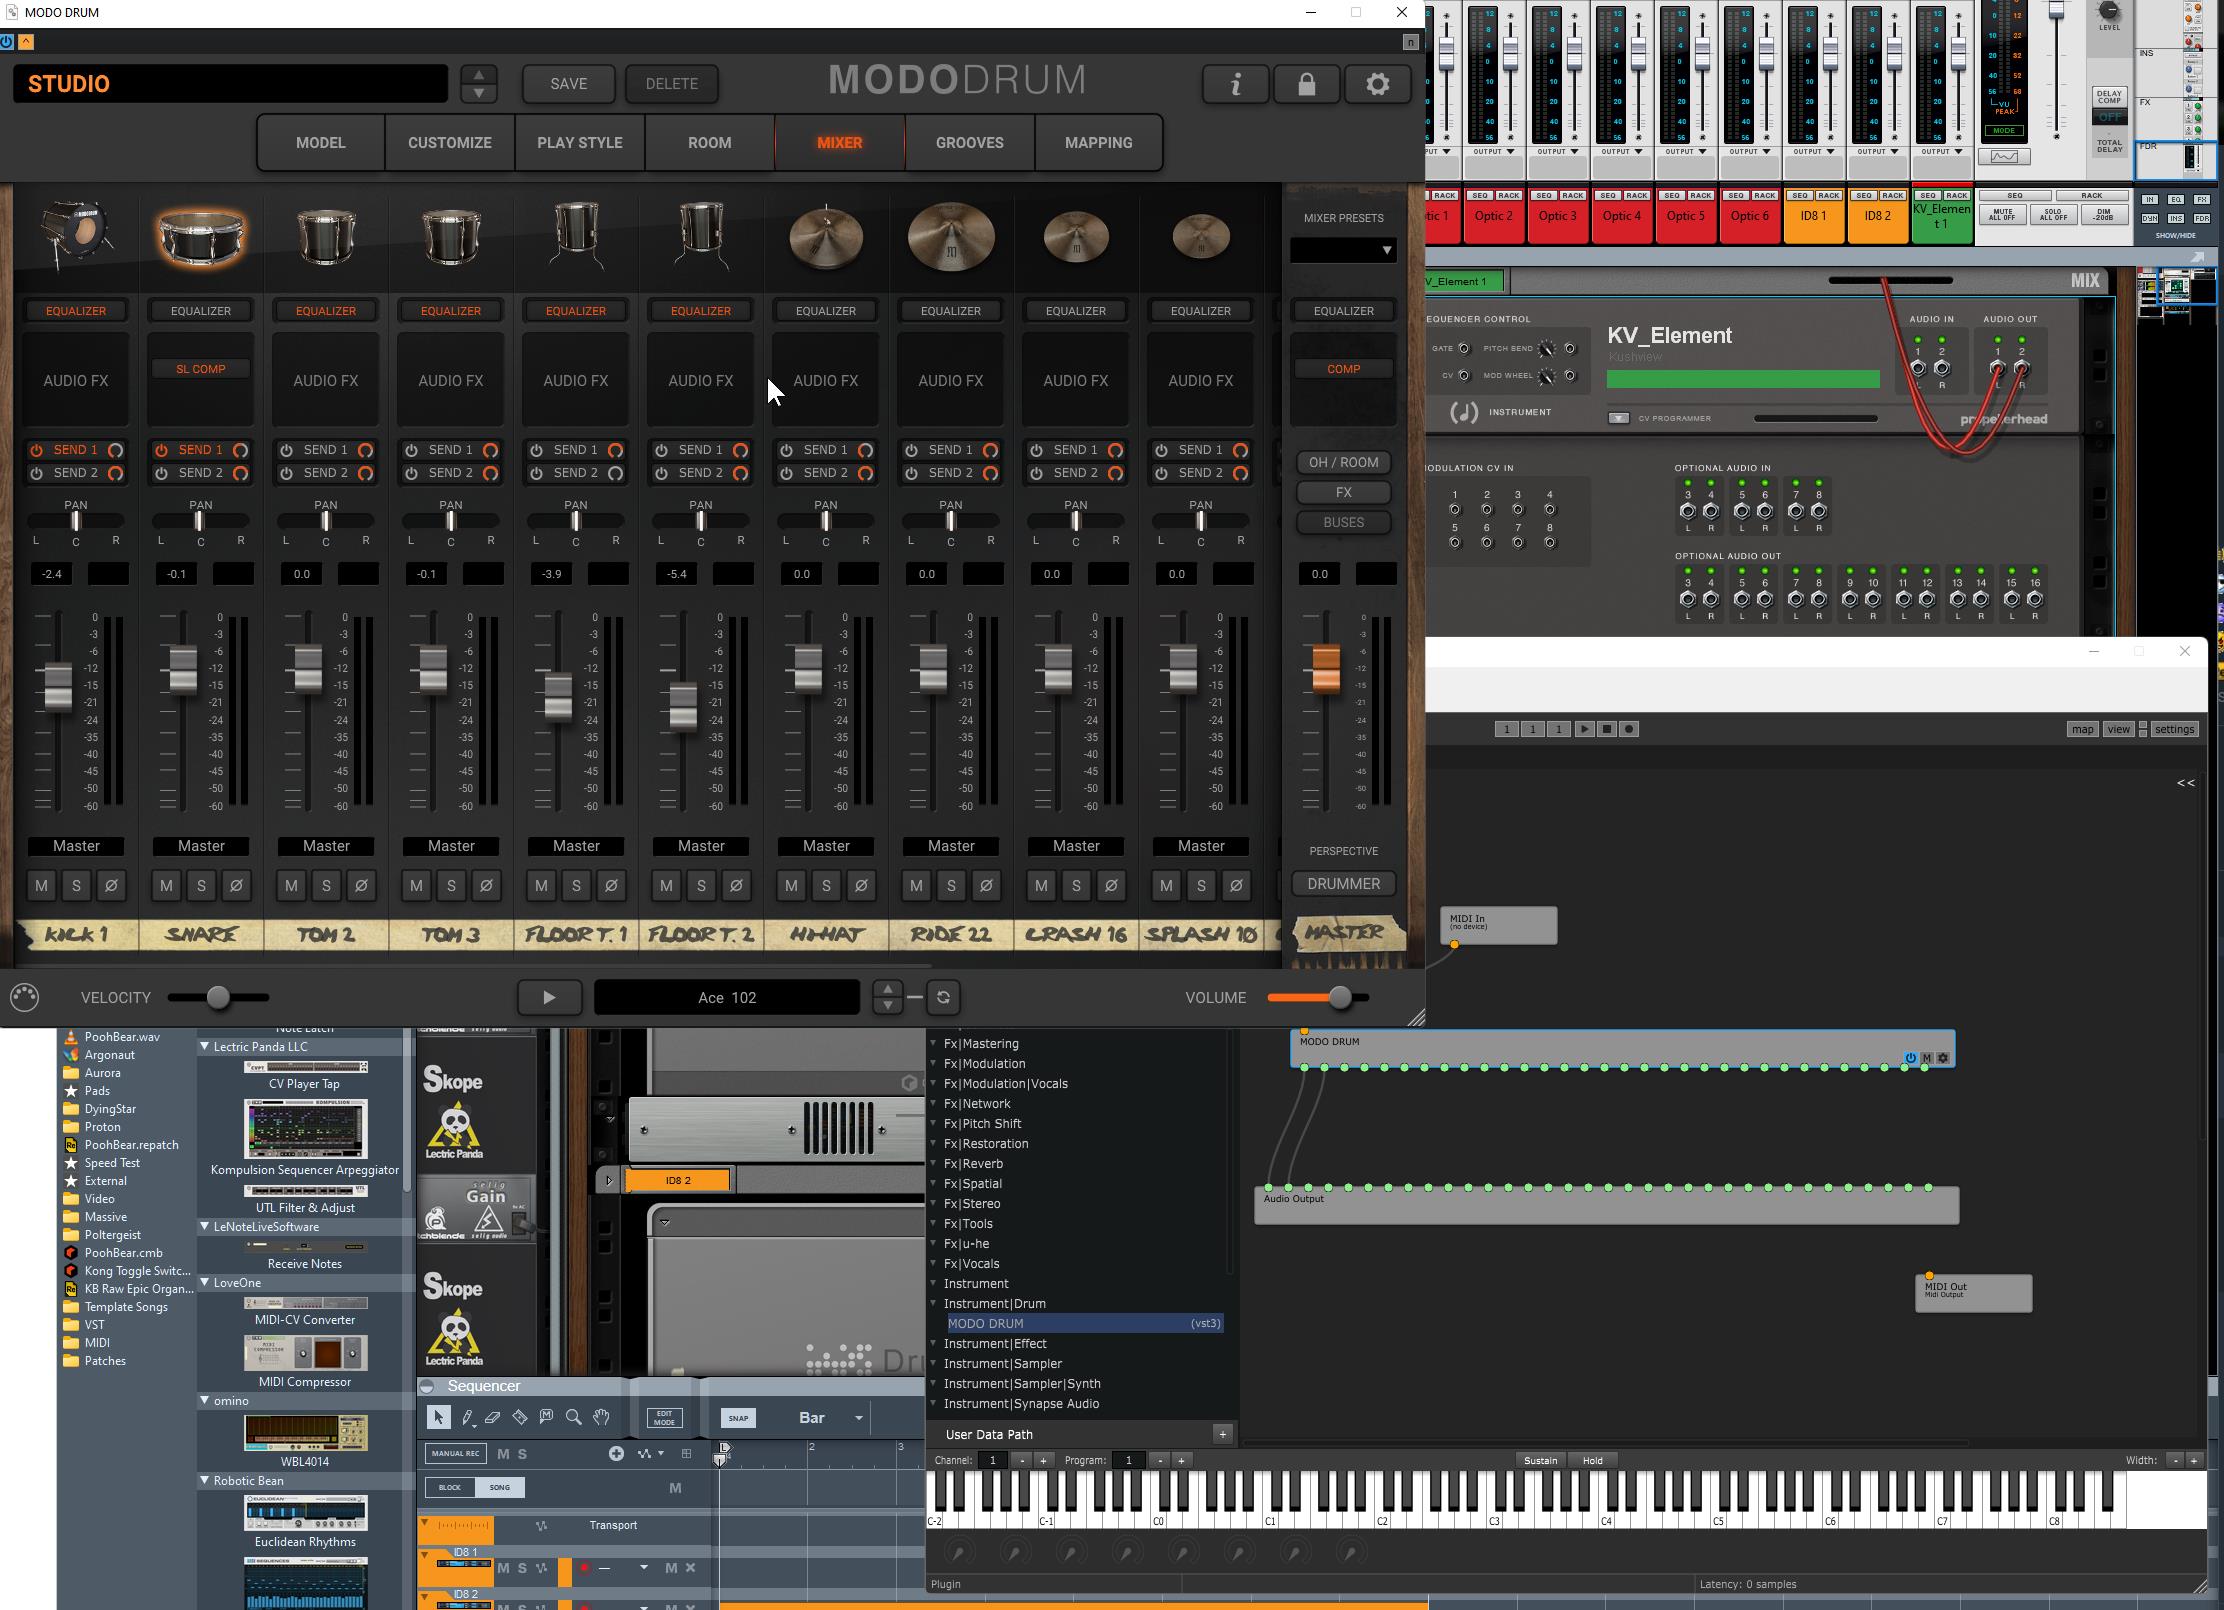The width and height of the screenshot is (2224, 1610).
Task: Open Snare channel EQUALIZER
Action: click(x=201, y=311)
